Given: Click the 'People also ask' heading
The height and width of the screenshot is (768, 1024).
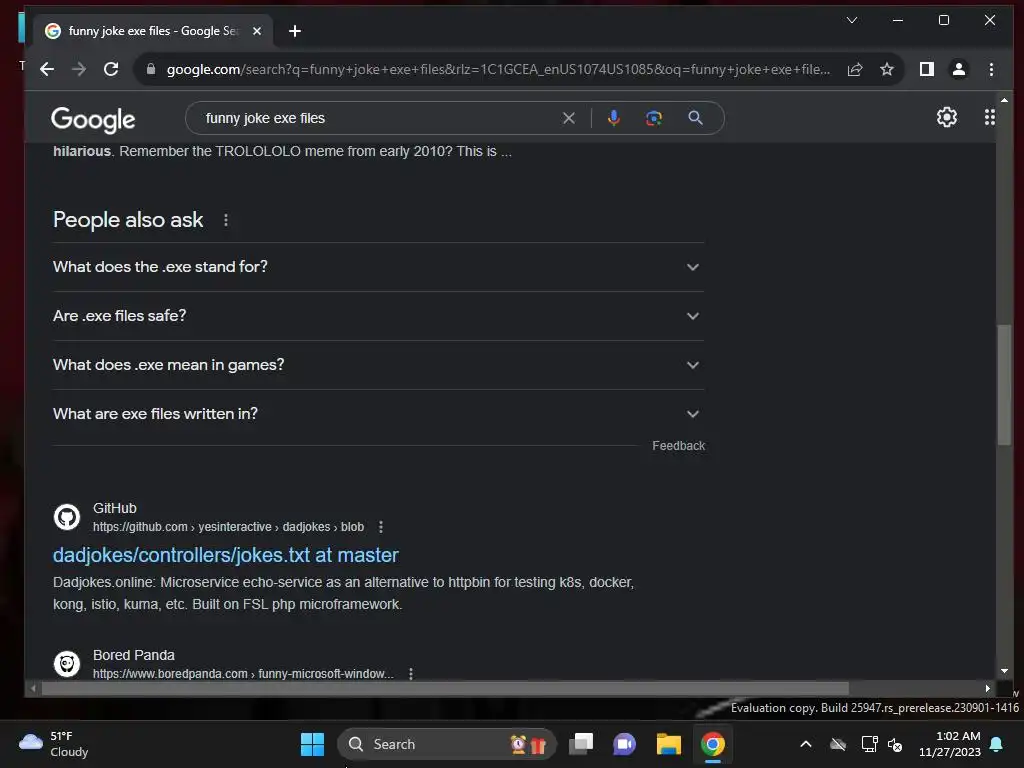Looking at the screenshot, I should pos(128,220).
